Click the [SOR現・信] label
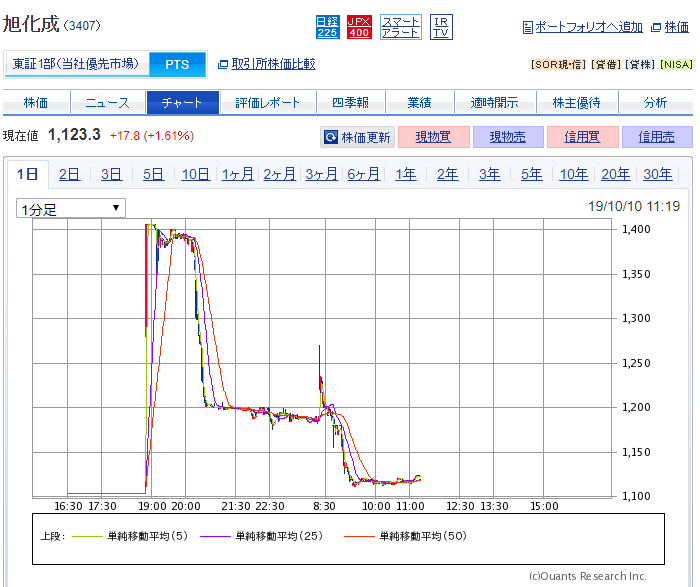Image resolution: width=700 pixels, height=587 pixels. pyautogui.click(x=558, y=65)
